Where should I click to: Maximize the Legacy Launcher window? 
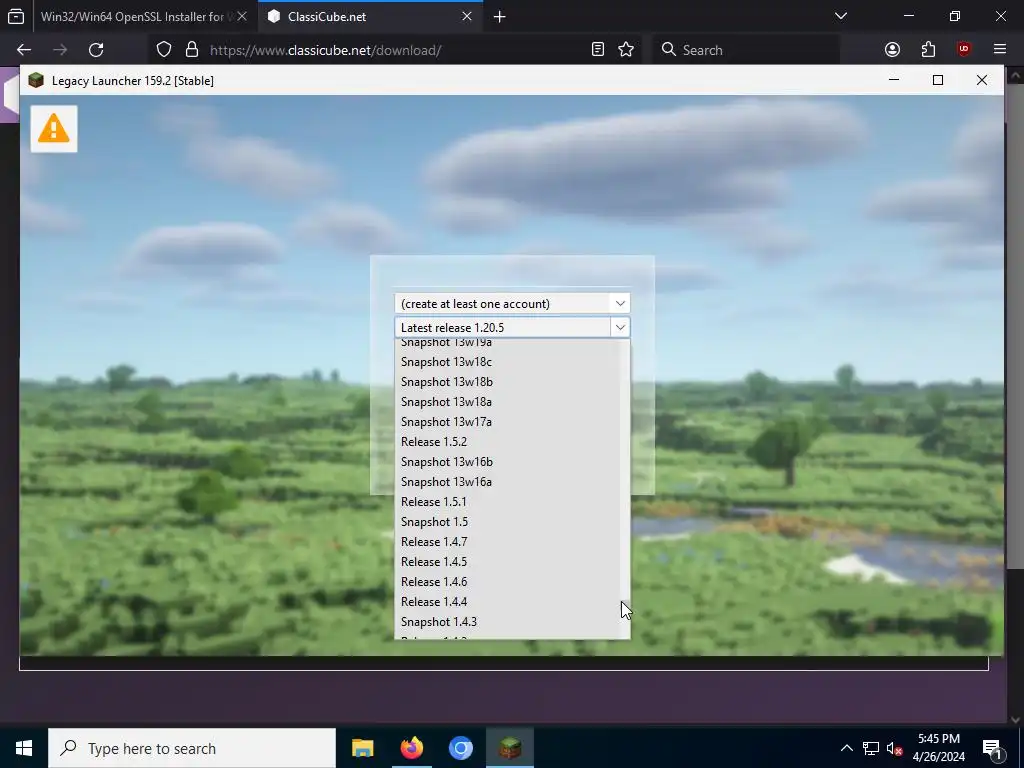(938, 80)
